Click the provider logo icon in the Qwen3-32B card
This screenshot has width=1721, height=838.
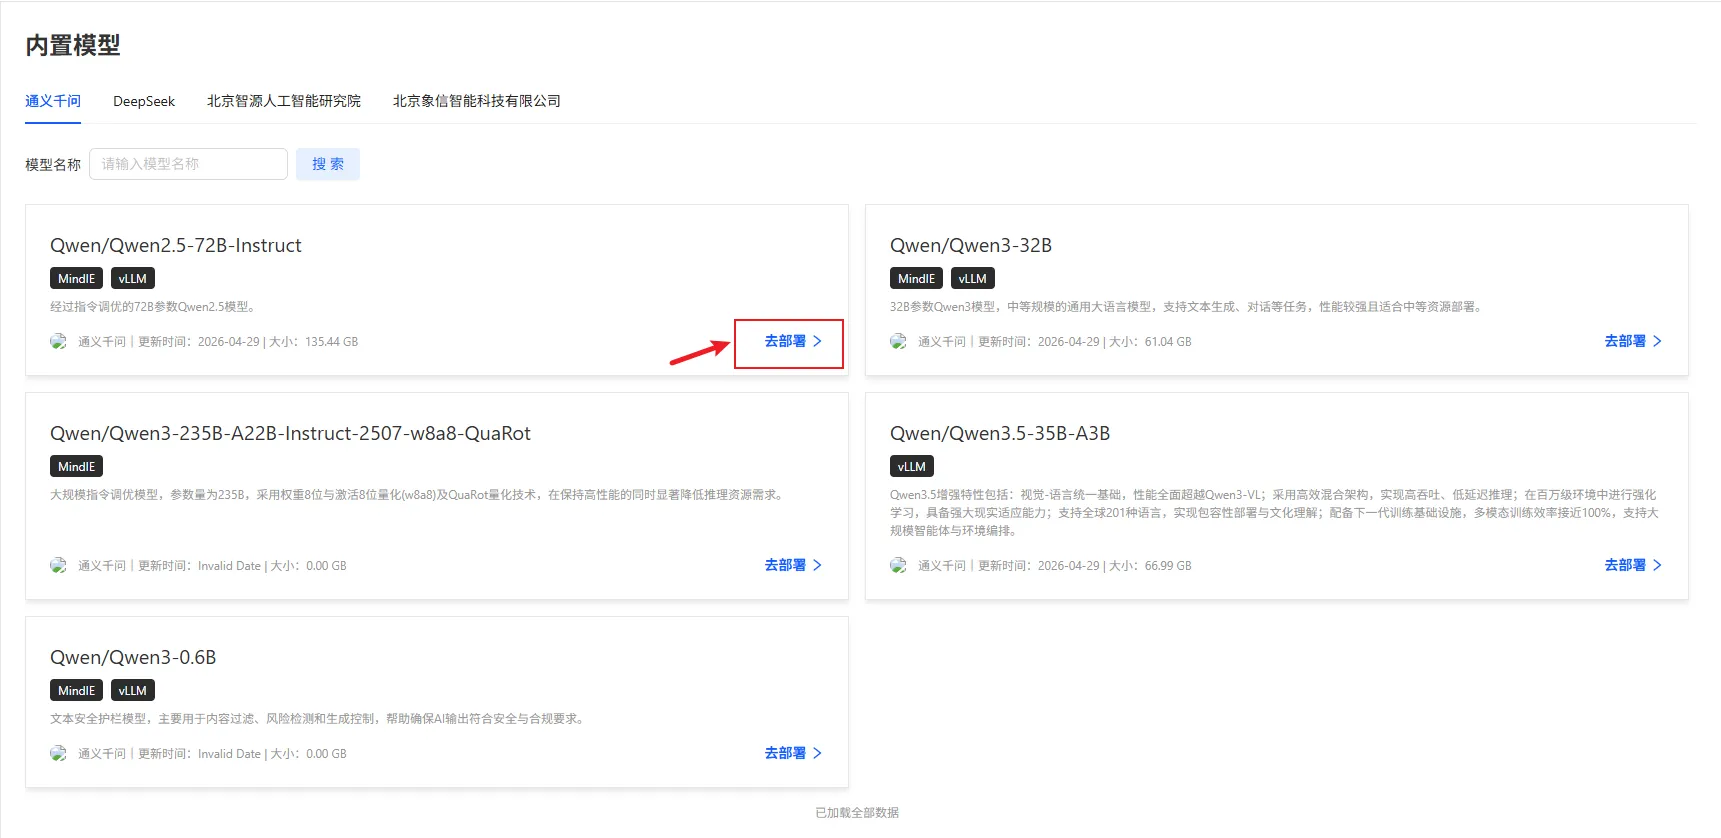point(899,341)
